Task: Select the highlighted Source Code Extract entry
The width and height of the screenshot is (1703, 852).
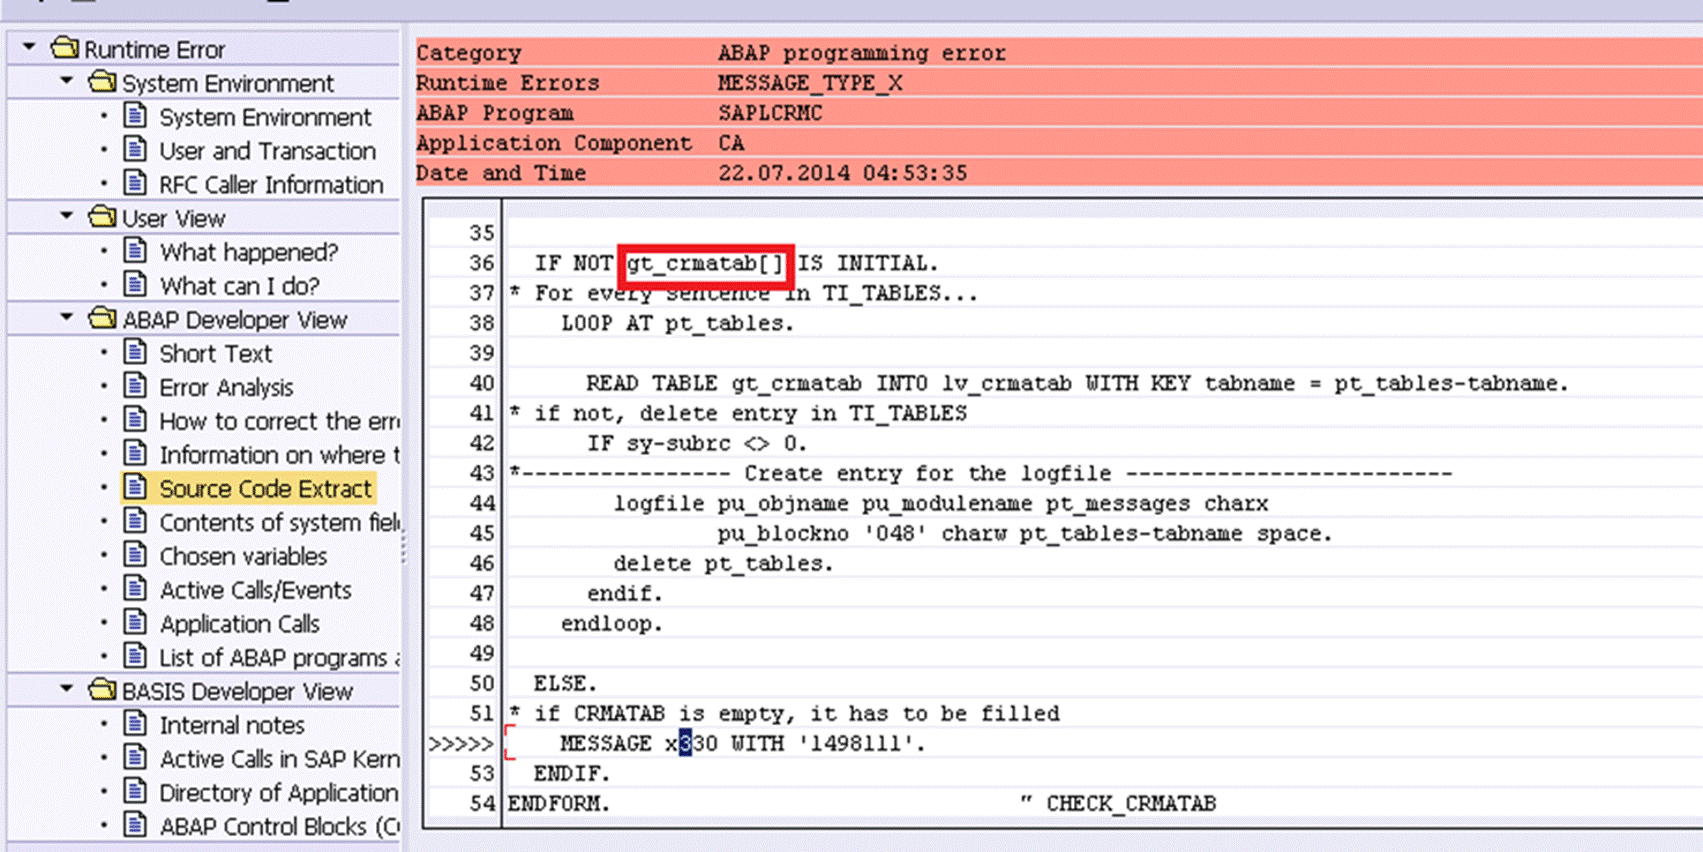Action: pyautogui.click(x=265, y=488)
